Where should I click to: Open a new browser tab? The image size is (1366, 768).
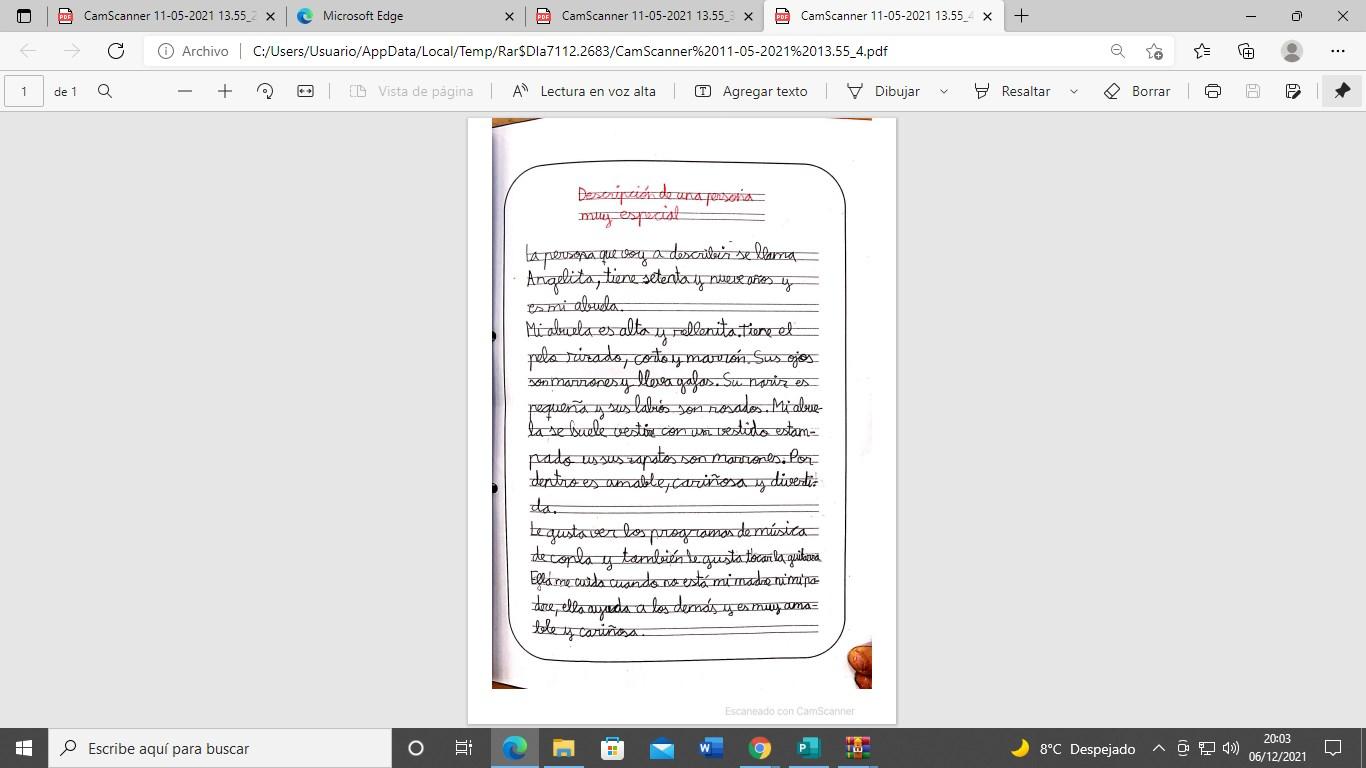tap(1021, 16)
